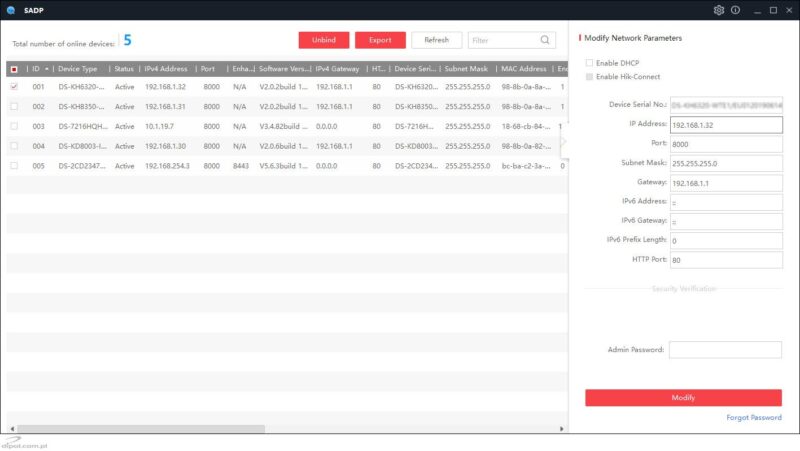Click the Unbind button

pos(324,40)
